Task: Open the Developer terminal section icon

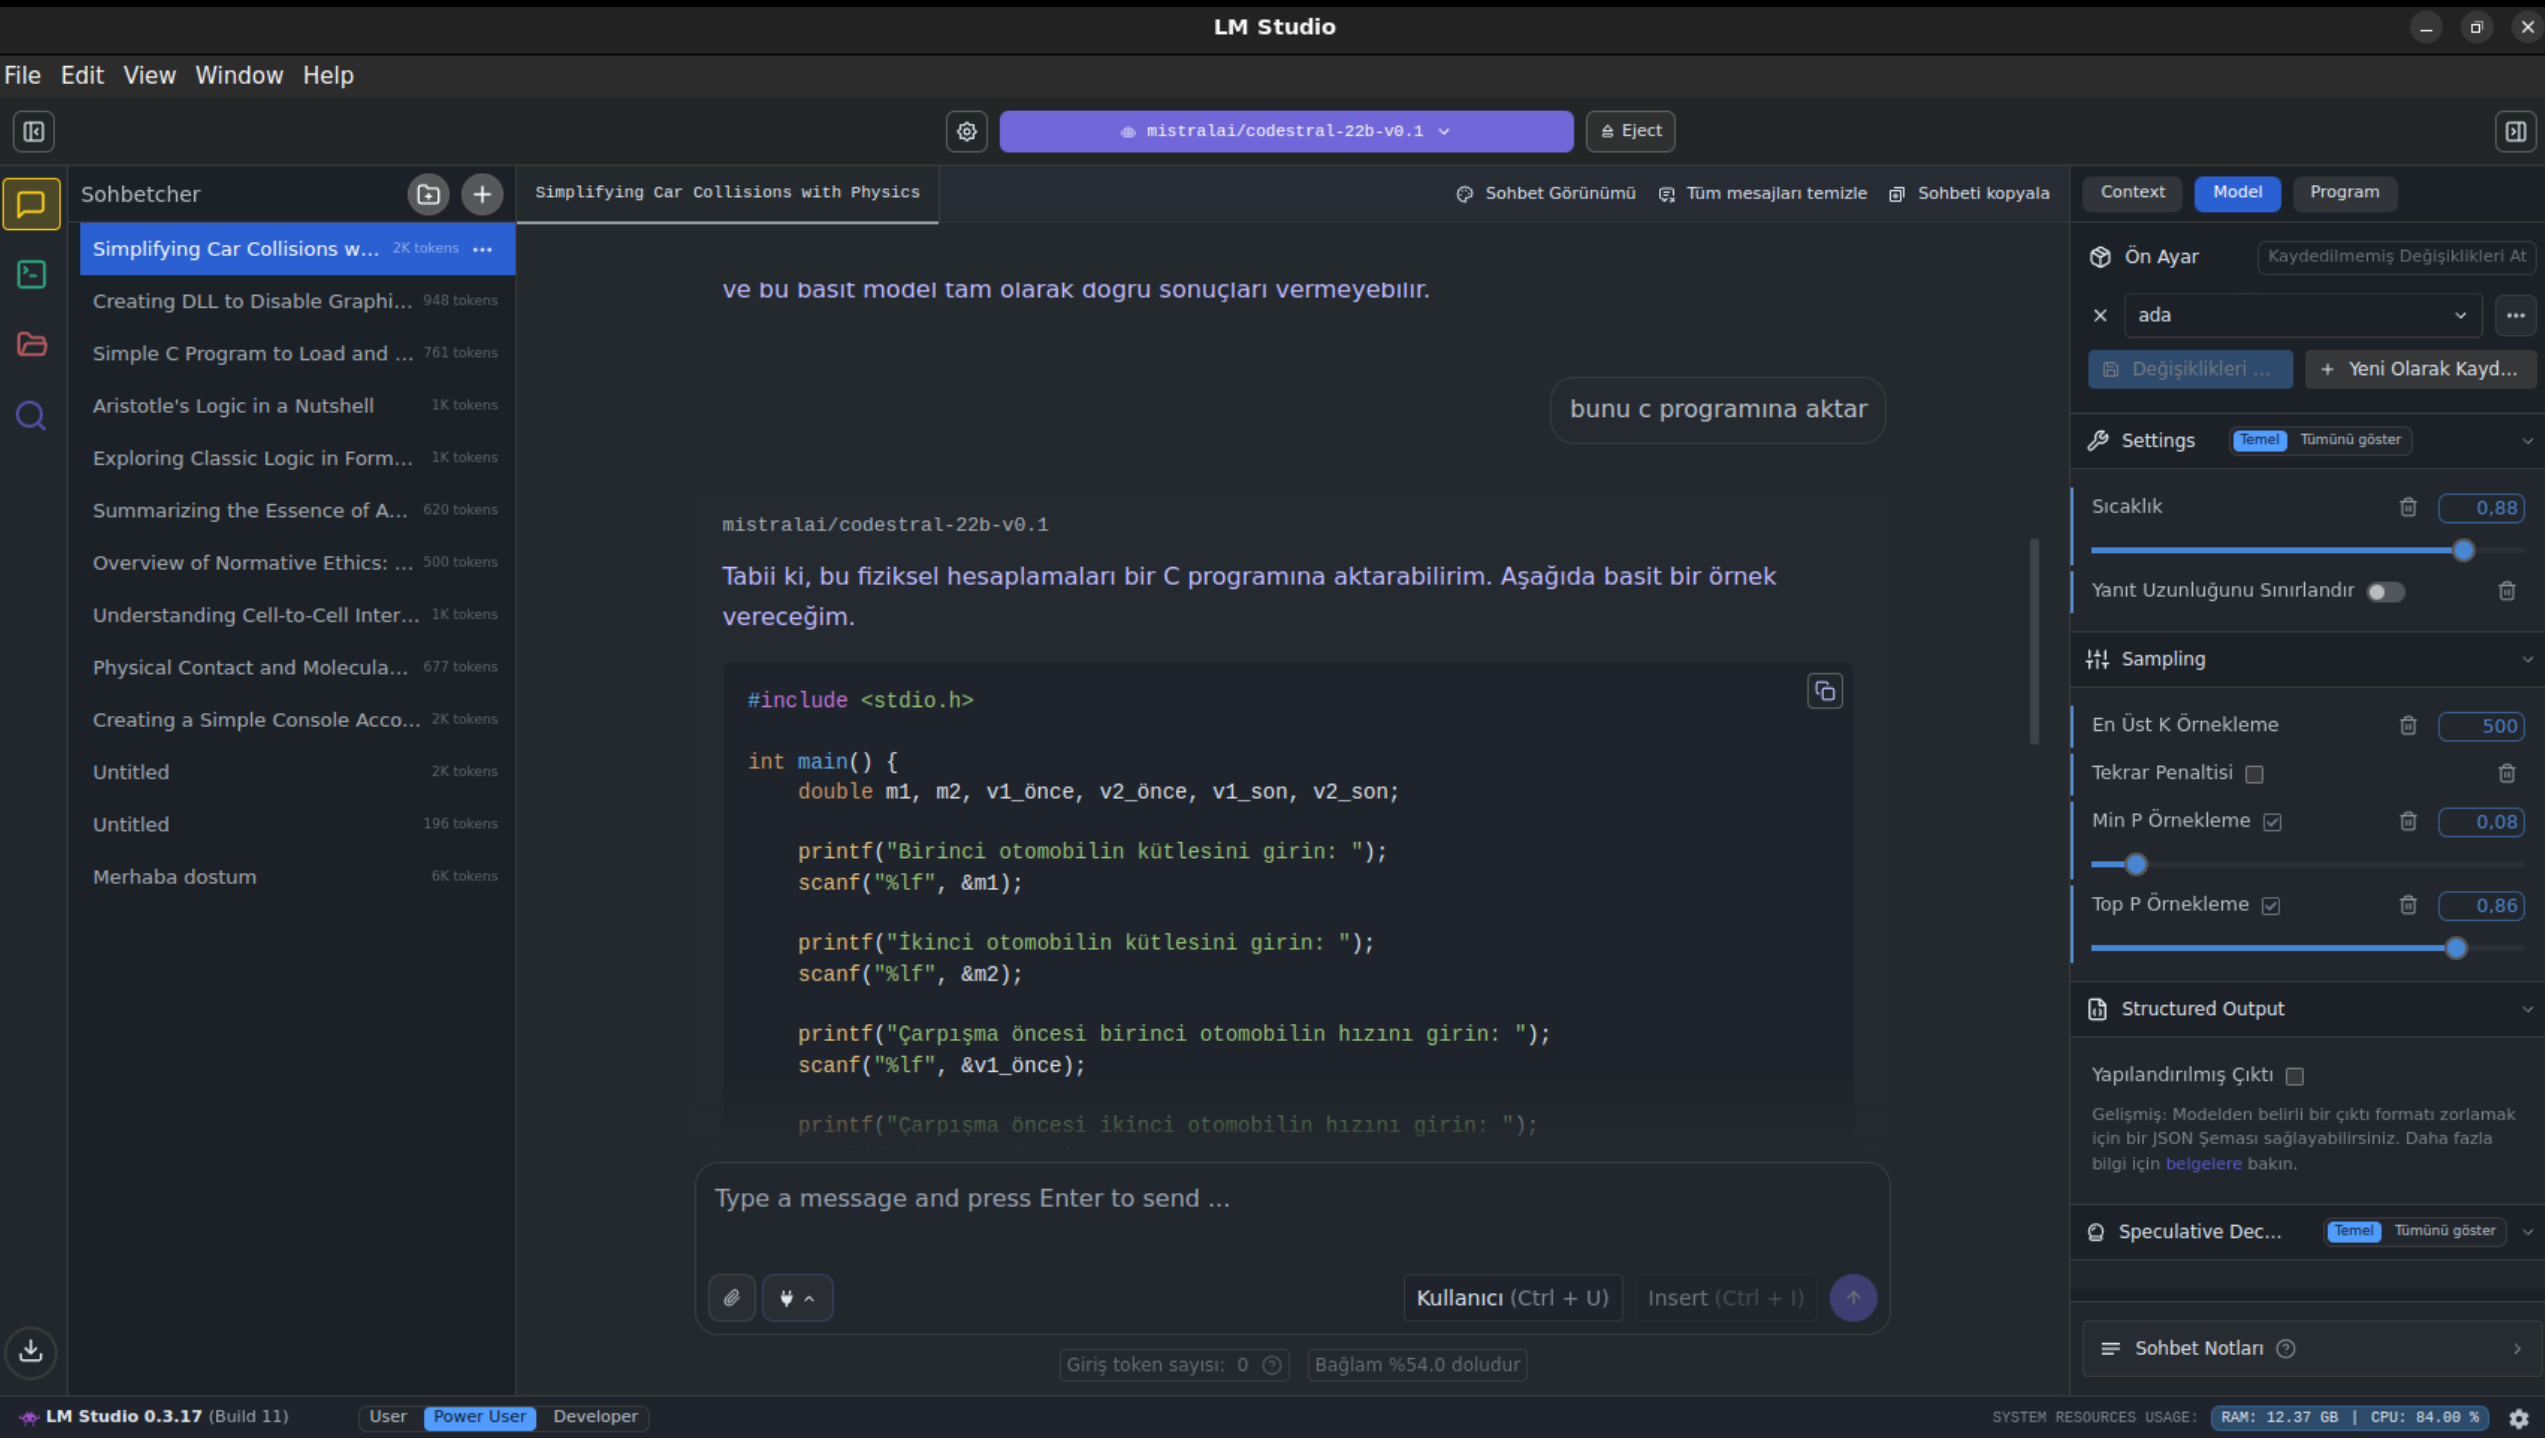Action: click(x=32, y=274)
